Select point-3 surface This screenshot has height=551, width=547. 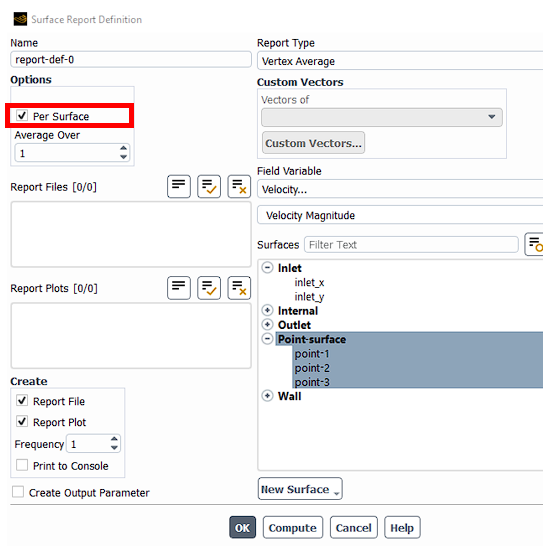pos(312,382)
